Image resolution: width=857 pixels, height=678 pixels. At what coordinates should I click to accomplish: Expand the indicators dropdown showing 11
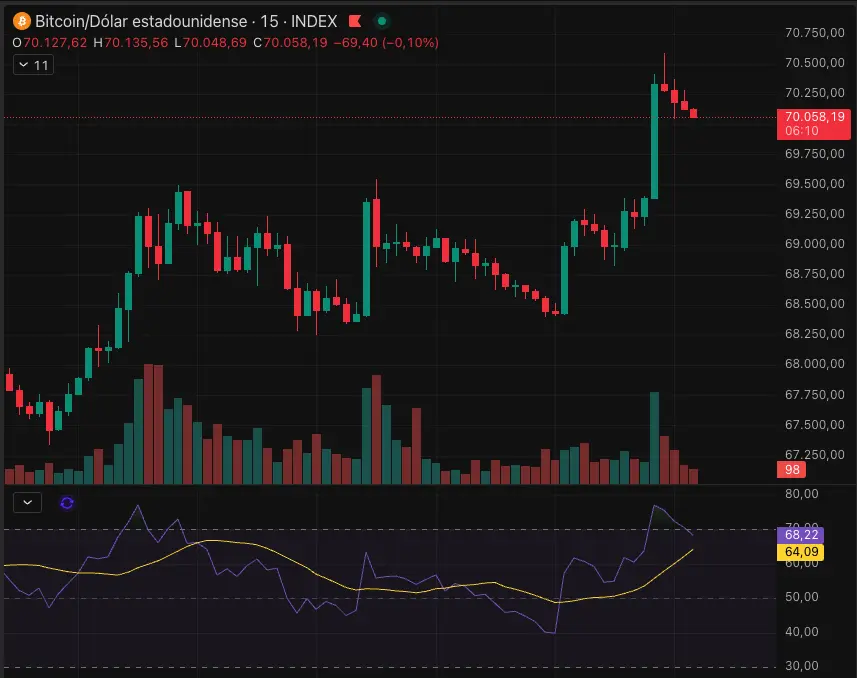pos(33,65)
